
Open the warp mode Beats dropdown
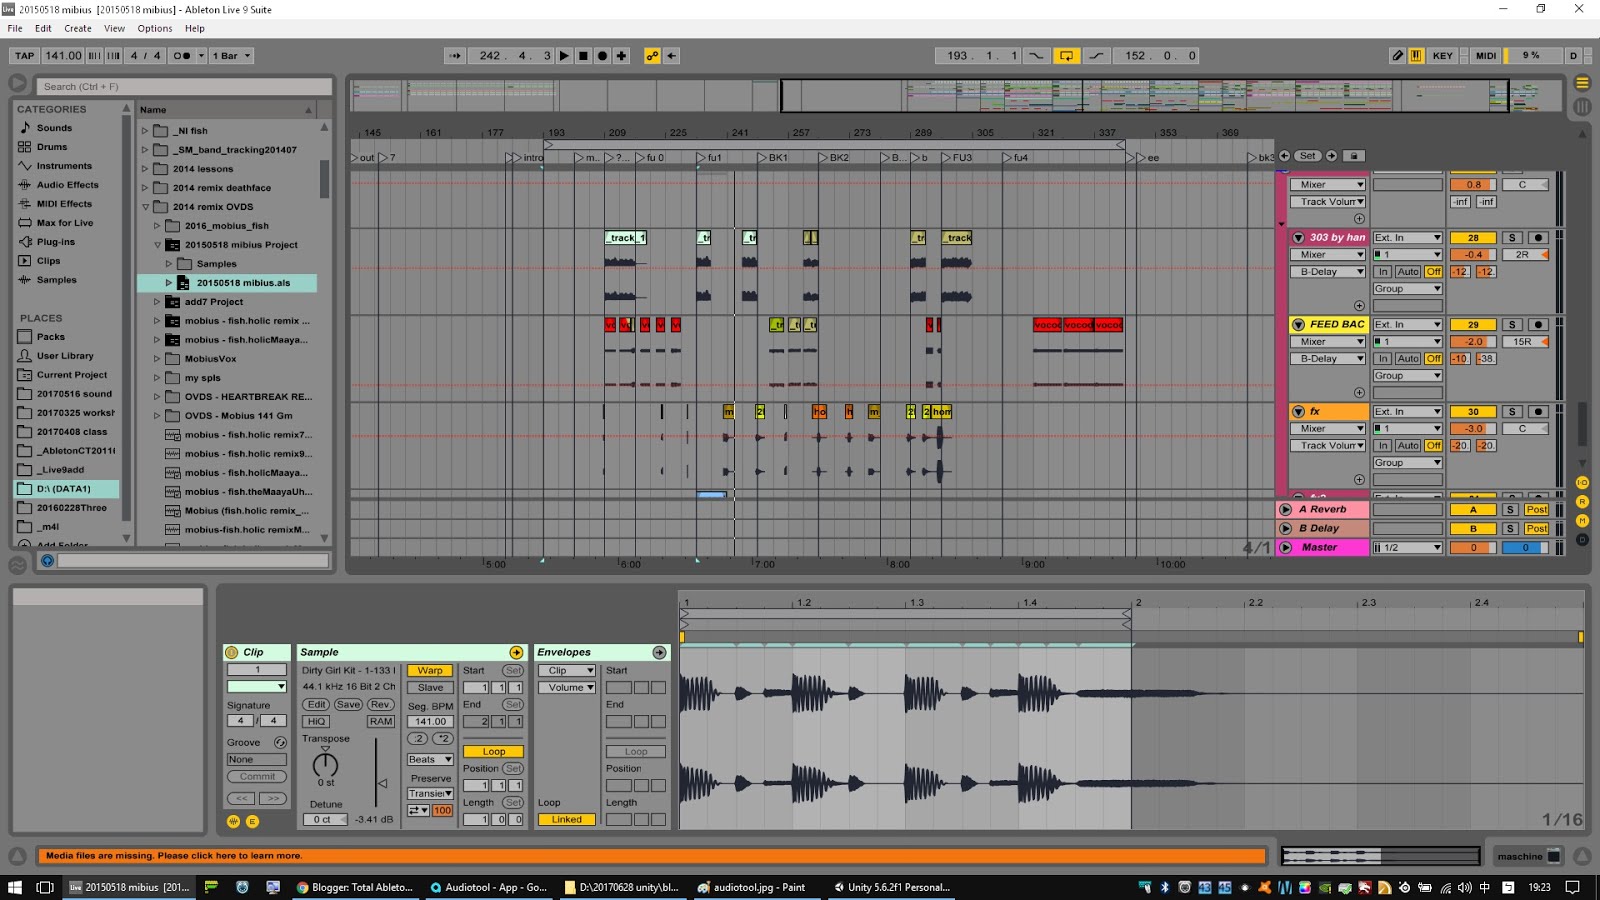click(430, 760)
